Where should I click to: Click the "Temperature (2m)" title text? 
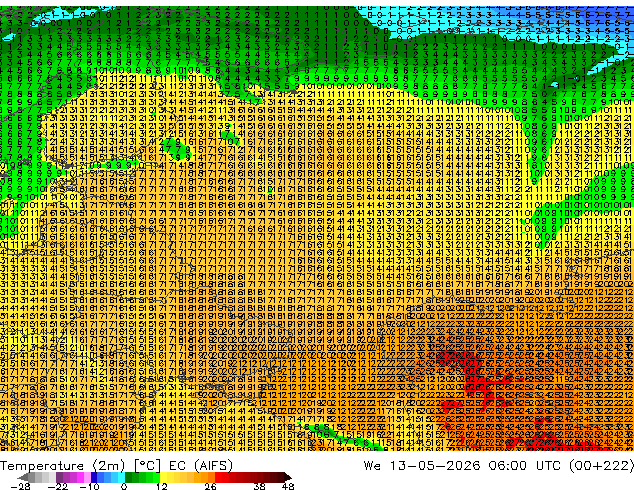point(62,466)
